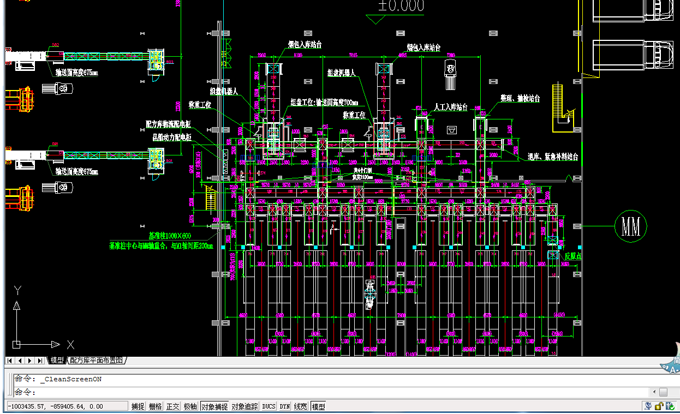The width and height of the screenshot is (680, 414).
Task: Toggle 线宽 lineweight display button
Action: 300,407
